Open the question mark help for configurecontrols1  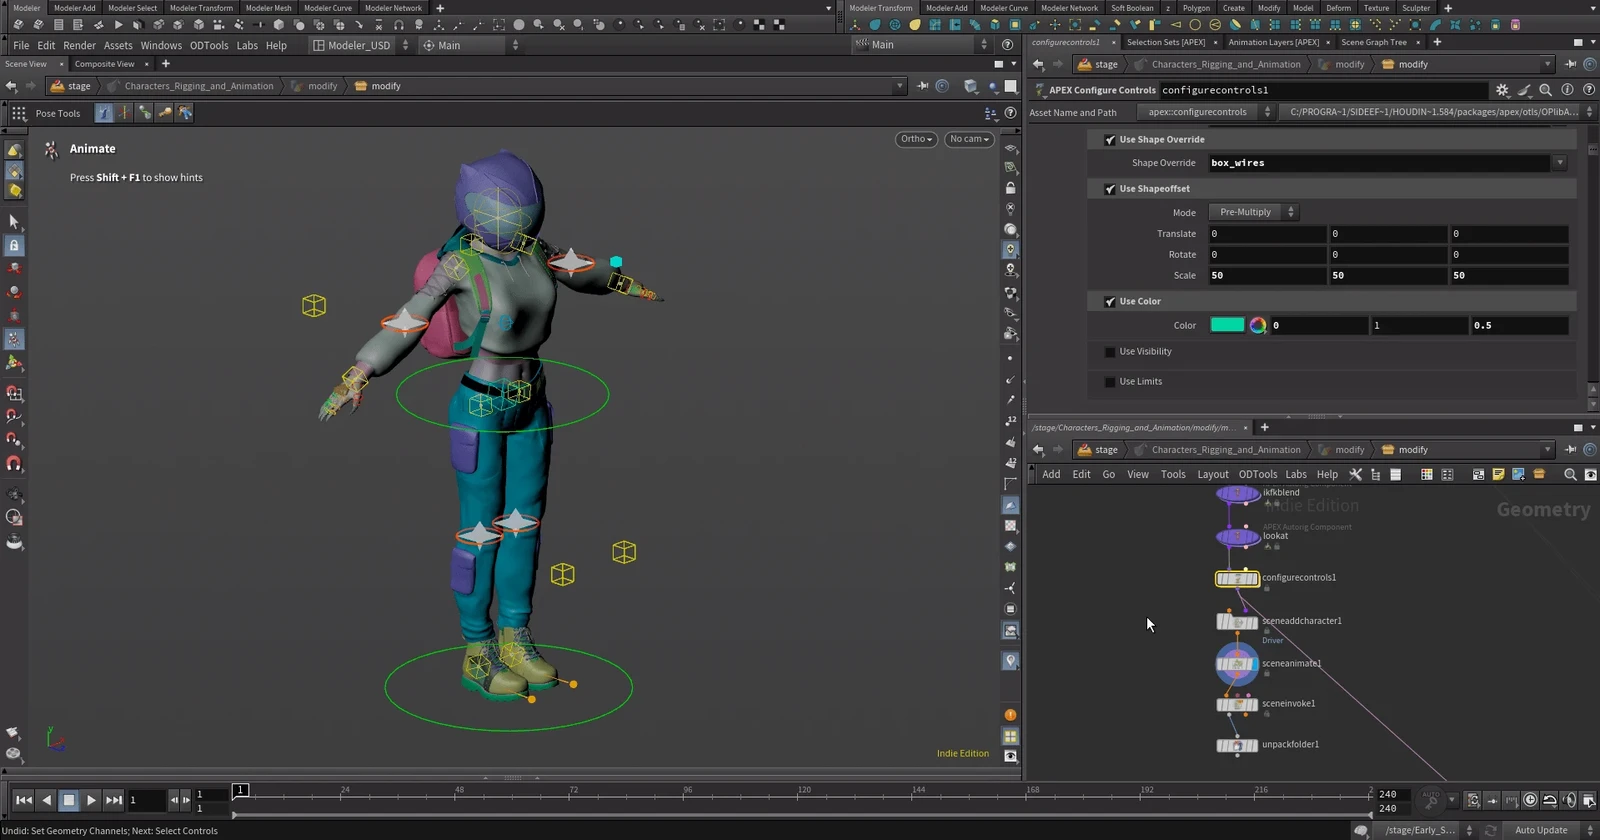point(1589,90)
